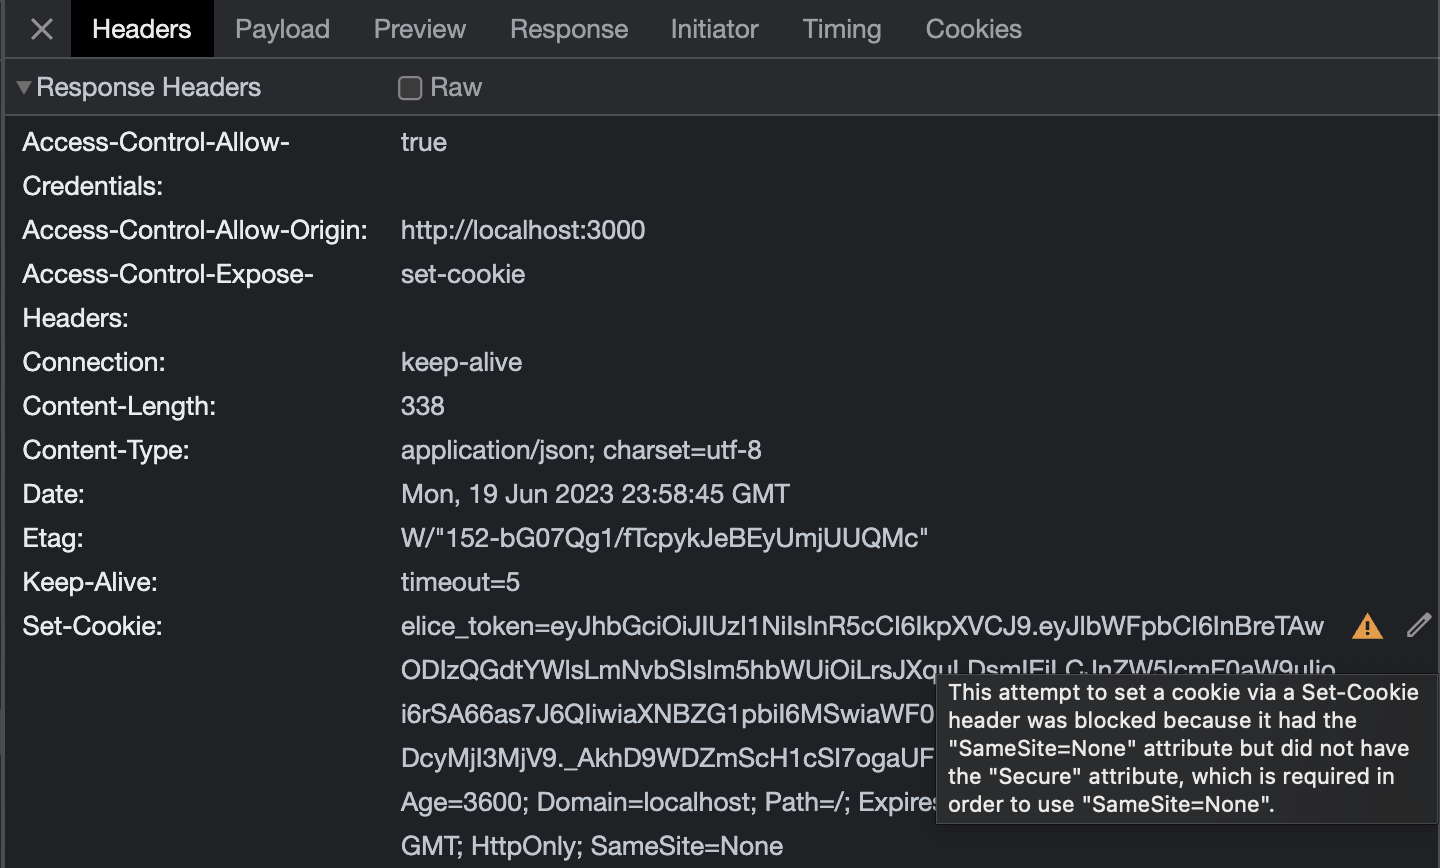This screenshot has height=868, width=1440.
Task: Click the set-cookie expose headers value
Action: (463, 274)
